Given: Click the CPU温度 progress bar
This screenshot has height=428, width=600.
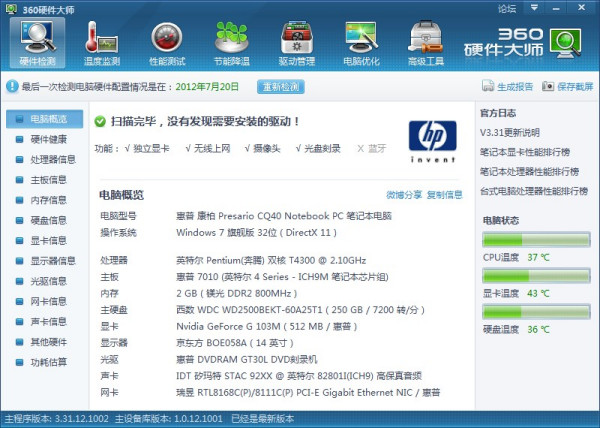Looking at the screenshot, I should [x=536, y=240].
